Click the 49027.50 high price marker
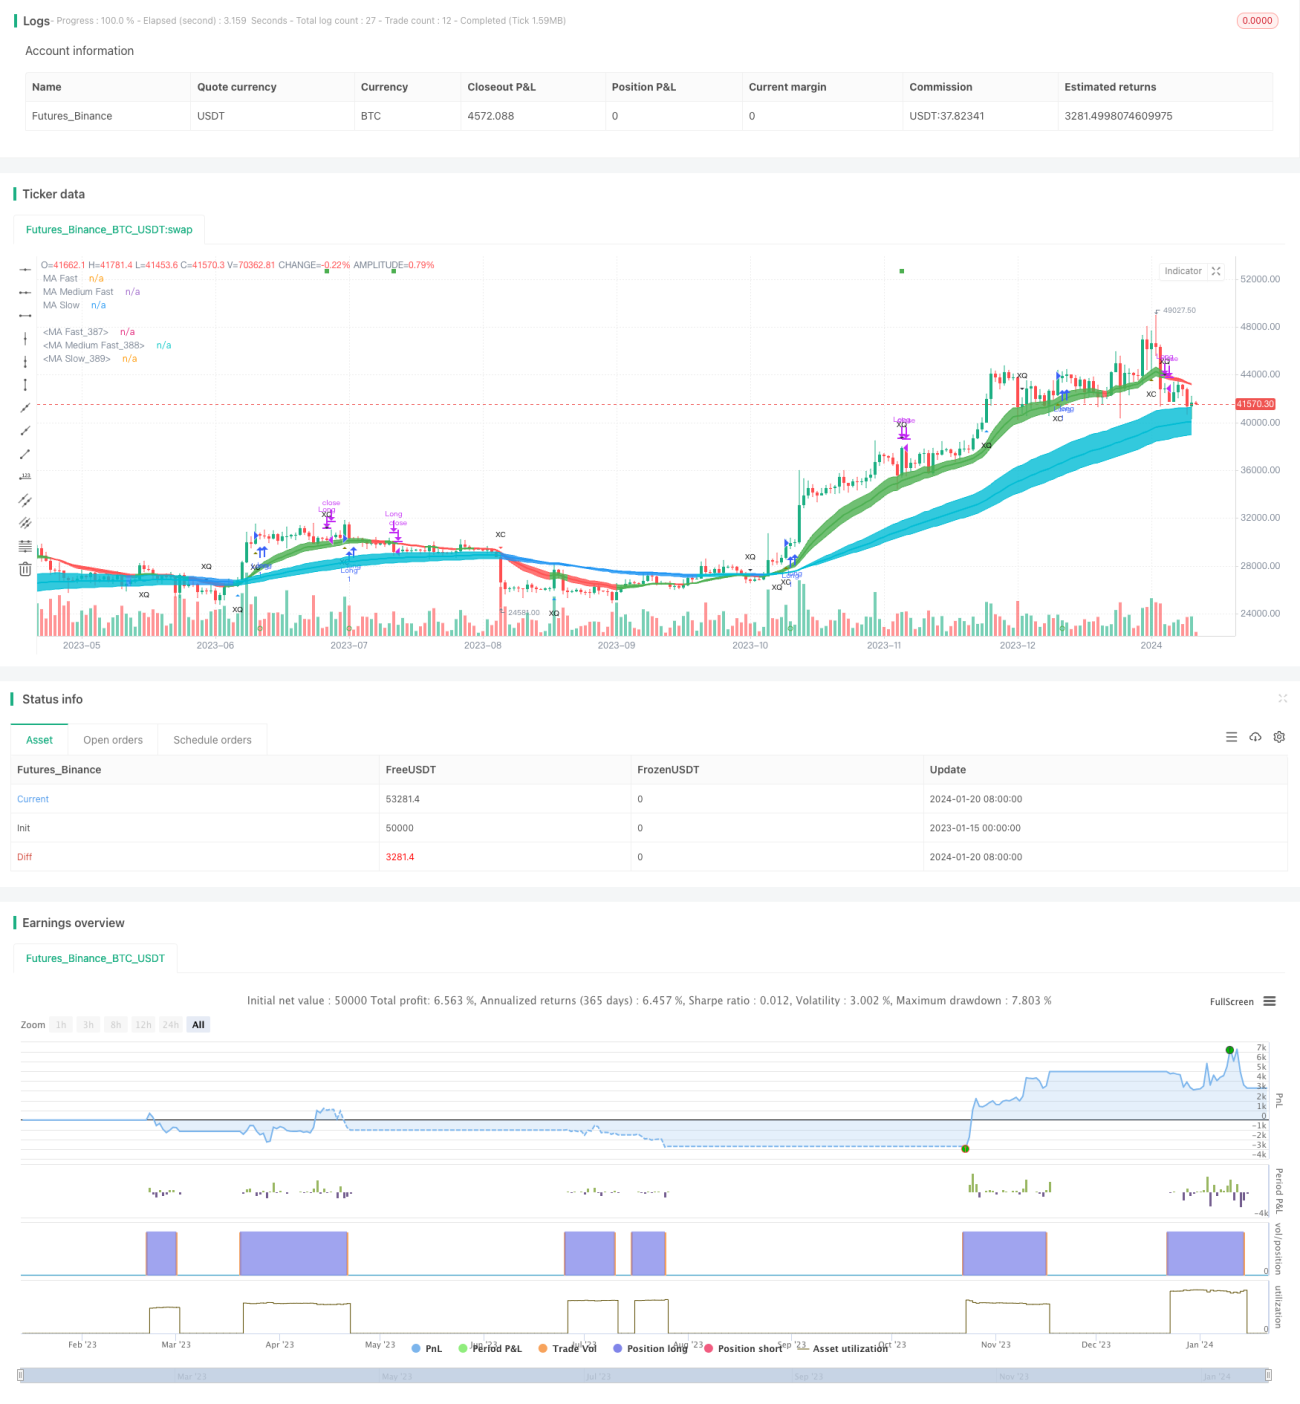The height and width of the screenshot is (1404, 1300). pos(1179,310)
